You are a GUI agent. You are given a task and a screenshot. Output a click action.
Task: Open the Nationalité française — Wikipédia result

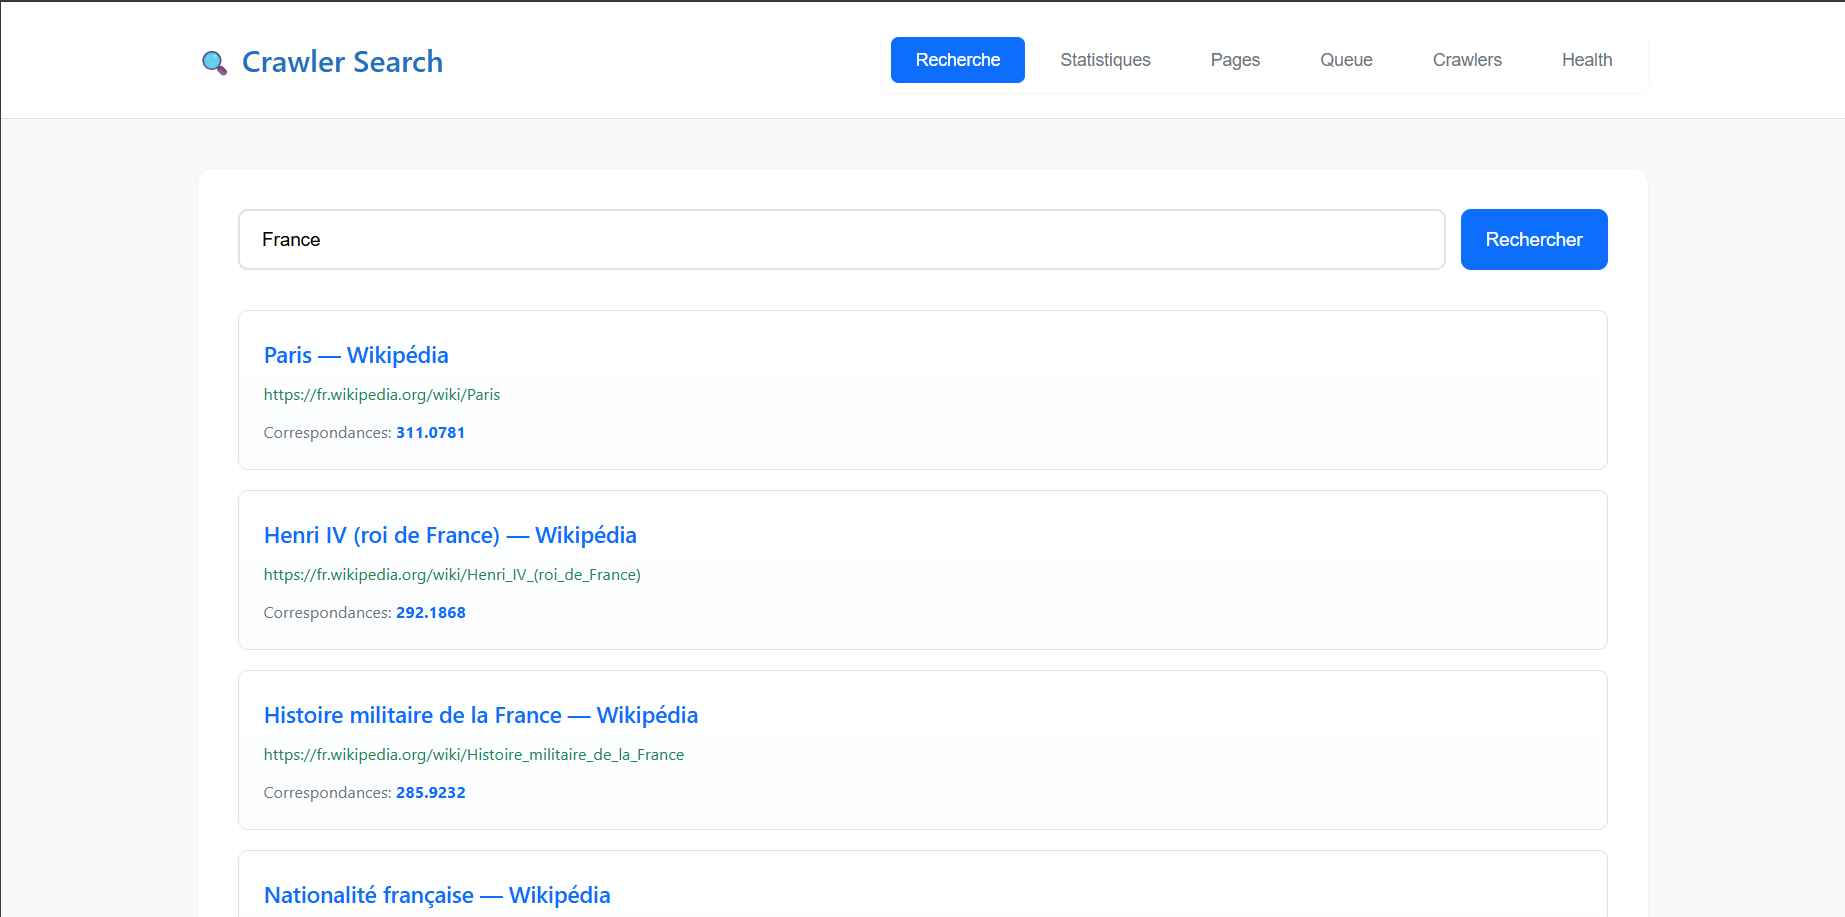[x=437, y=895]
